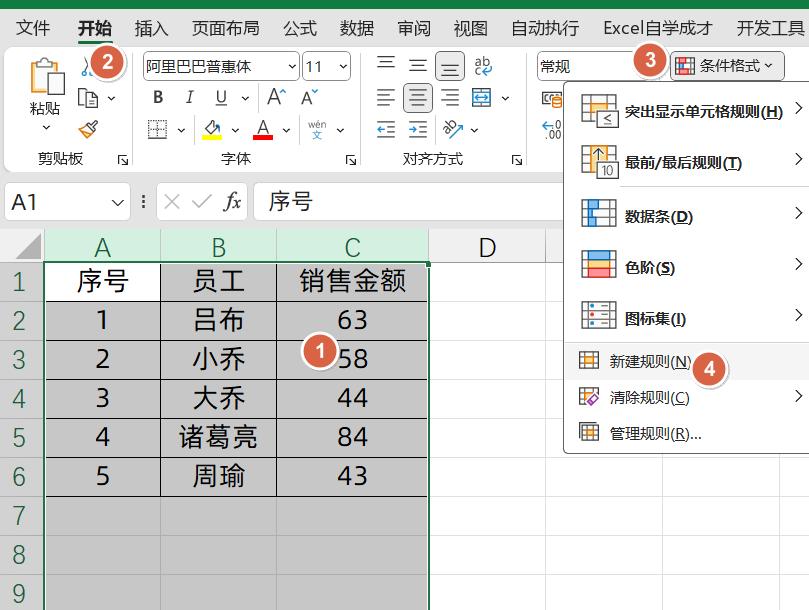The width and height of the screenshot is (809, 610).
Task: Expand the Copy options arrow
Action: click(x=111, y=98)
